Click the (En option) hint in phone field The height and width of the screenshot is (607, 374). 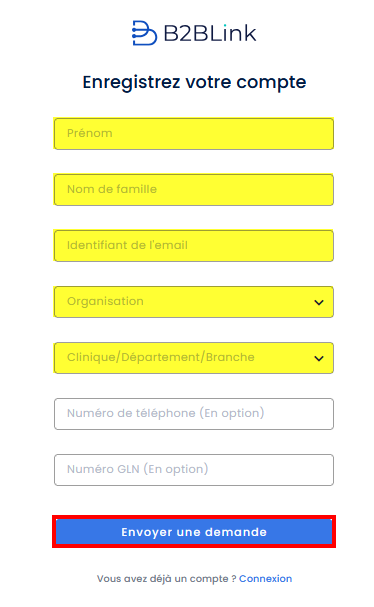tap(232, 413)
